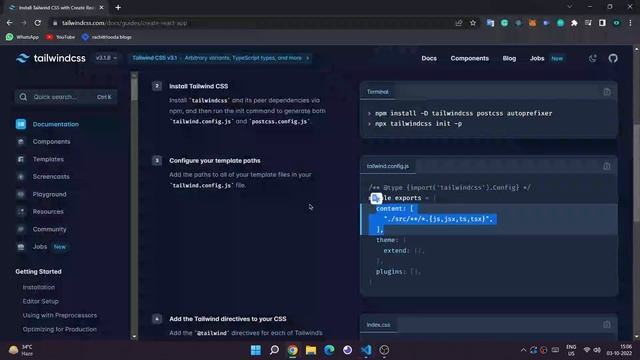Open File Explorer from the taskbar
This screenshot has height=360, width=640.
click(x=311, y=350)
